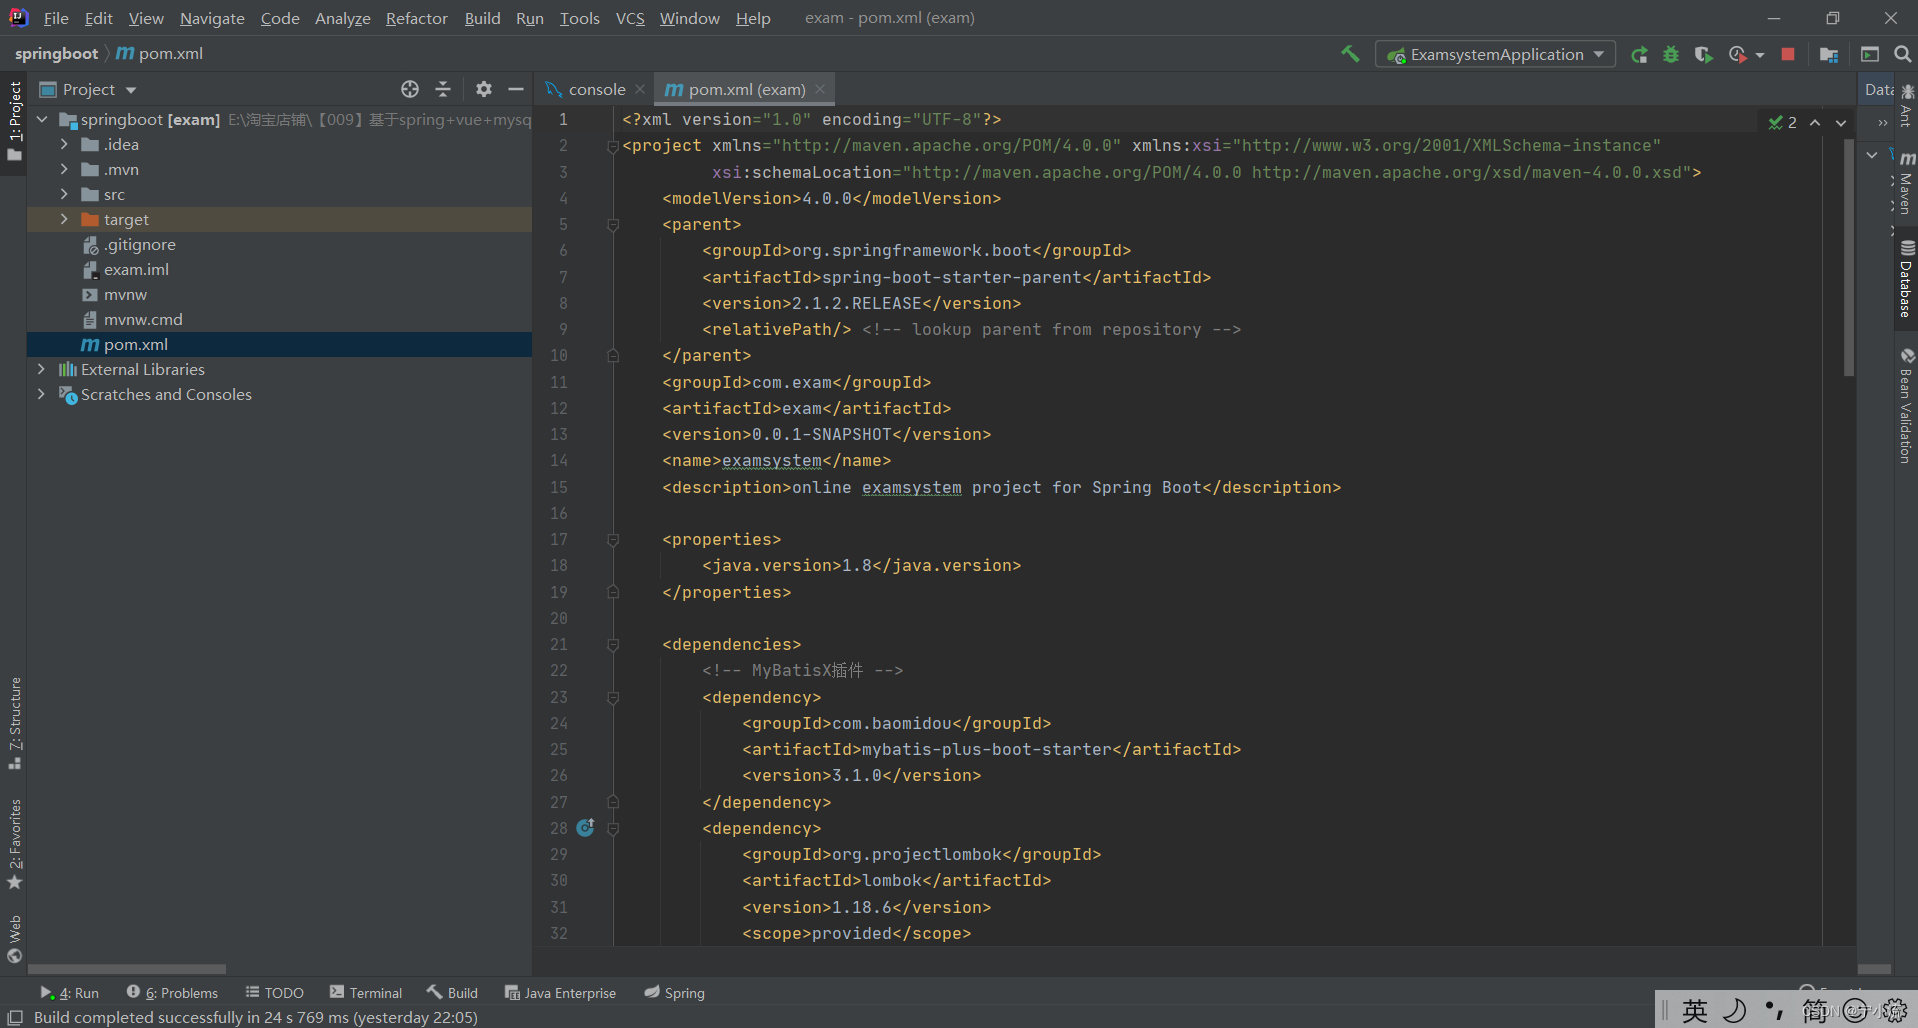Open the Favorites tool window
The height and width of the screenshot is (1028, 1918).
(15, 844)
